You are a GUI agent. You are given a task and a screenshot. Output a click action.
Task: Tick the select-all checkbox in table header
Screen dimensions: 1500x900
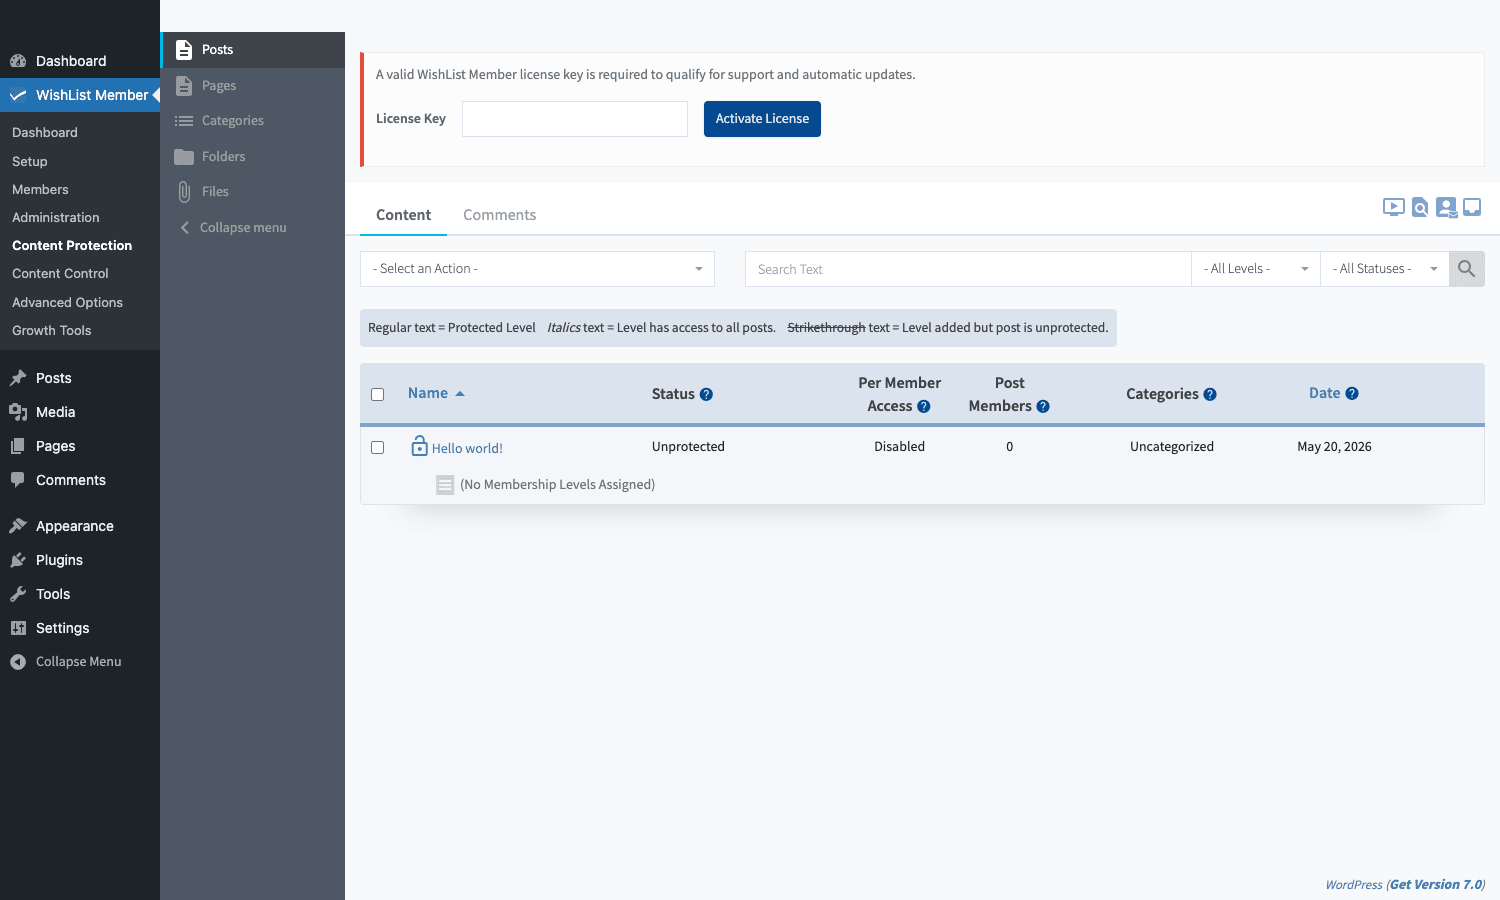(x=378, y=394)
